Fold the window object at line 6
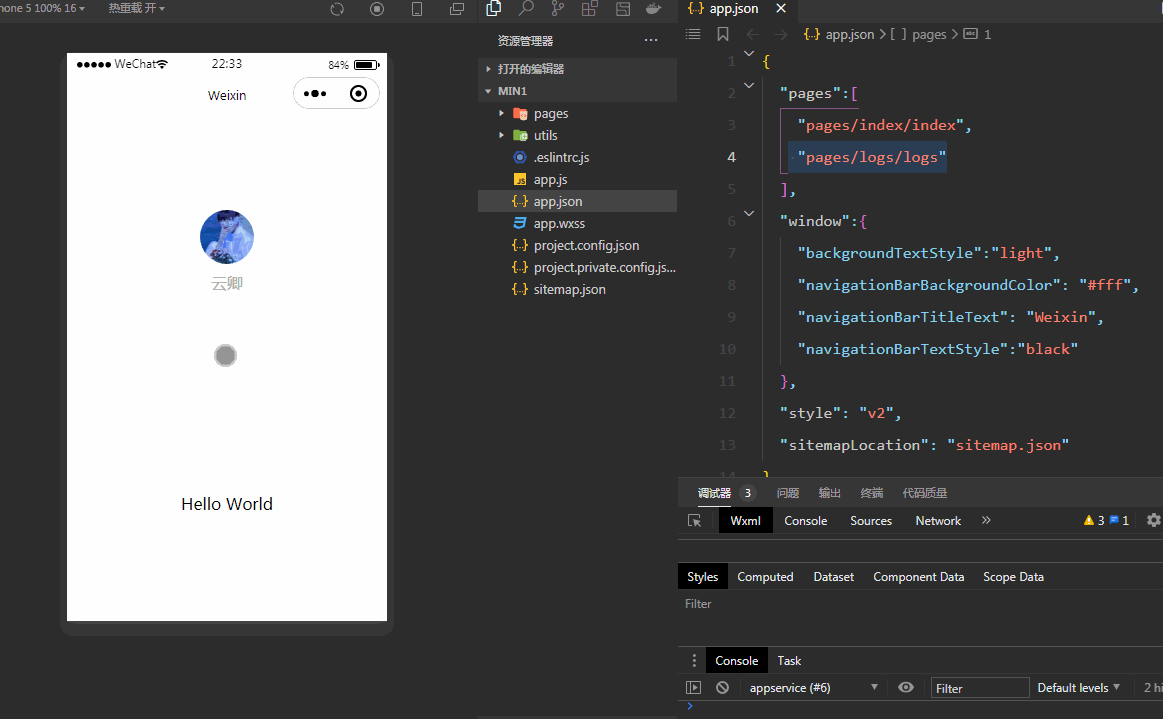This screenshot has height=719, width=1163. (x=749, y=214)
